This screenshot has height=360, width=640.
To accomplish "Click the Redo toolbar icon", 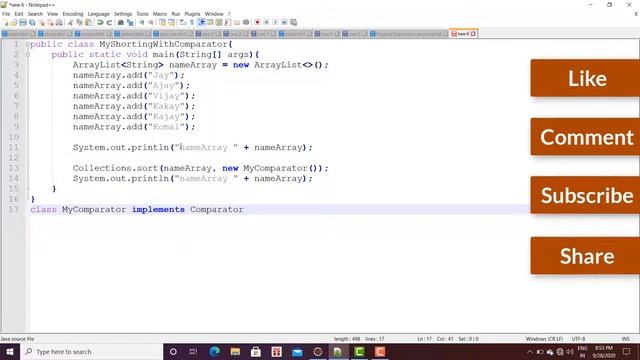I will (109, 22).
